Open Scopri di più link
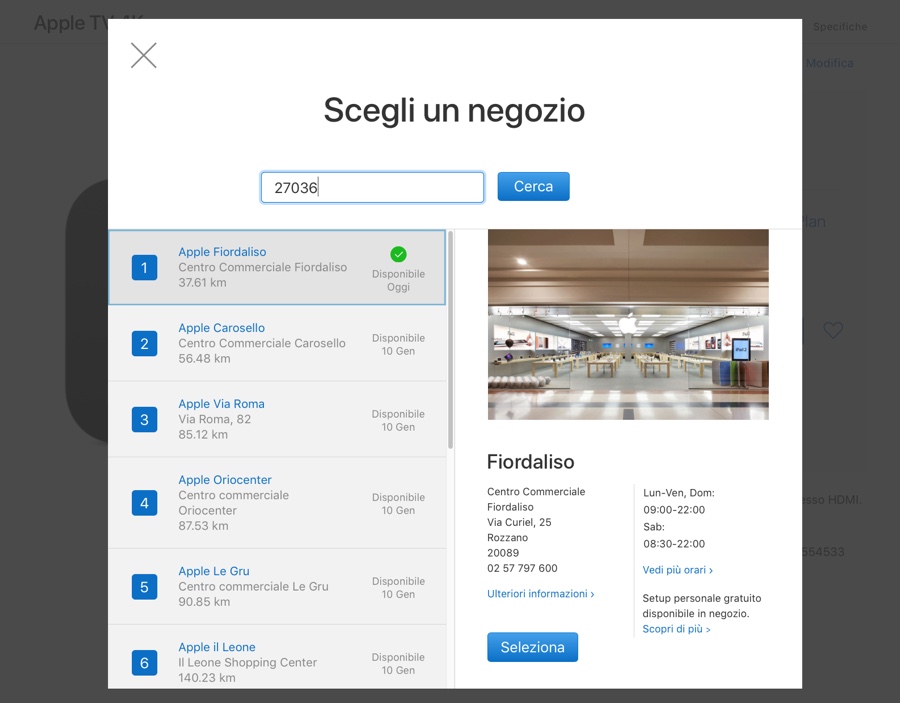The image size is (900, 703). (x=676, y=629)
